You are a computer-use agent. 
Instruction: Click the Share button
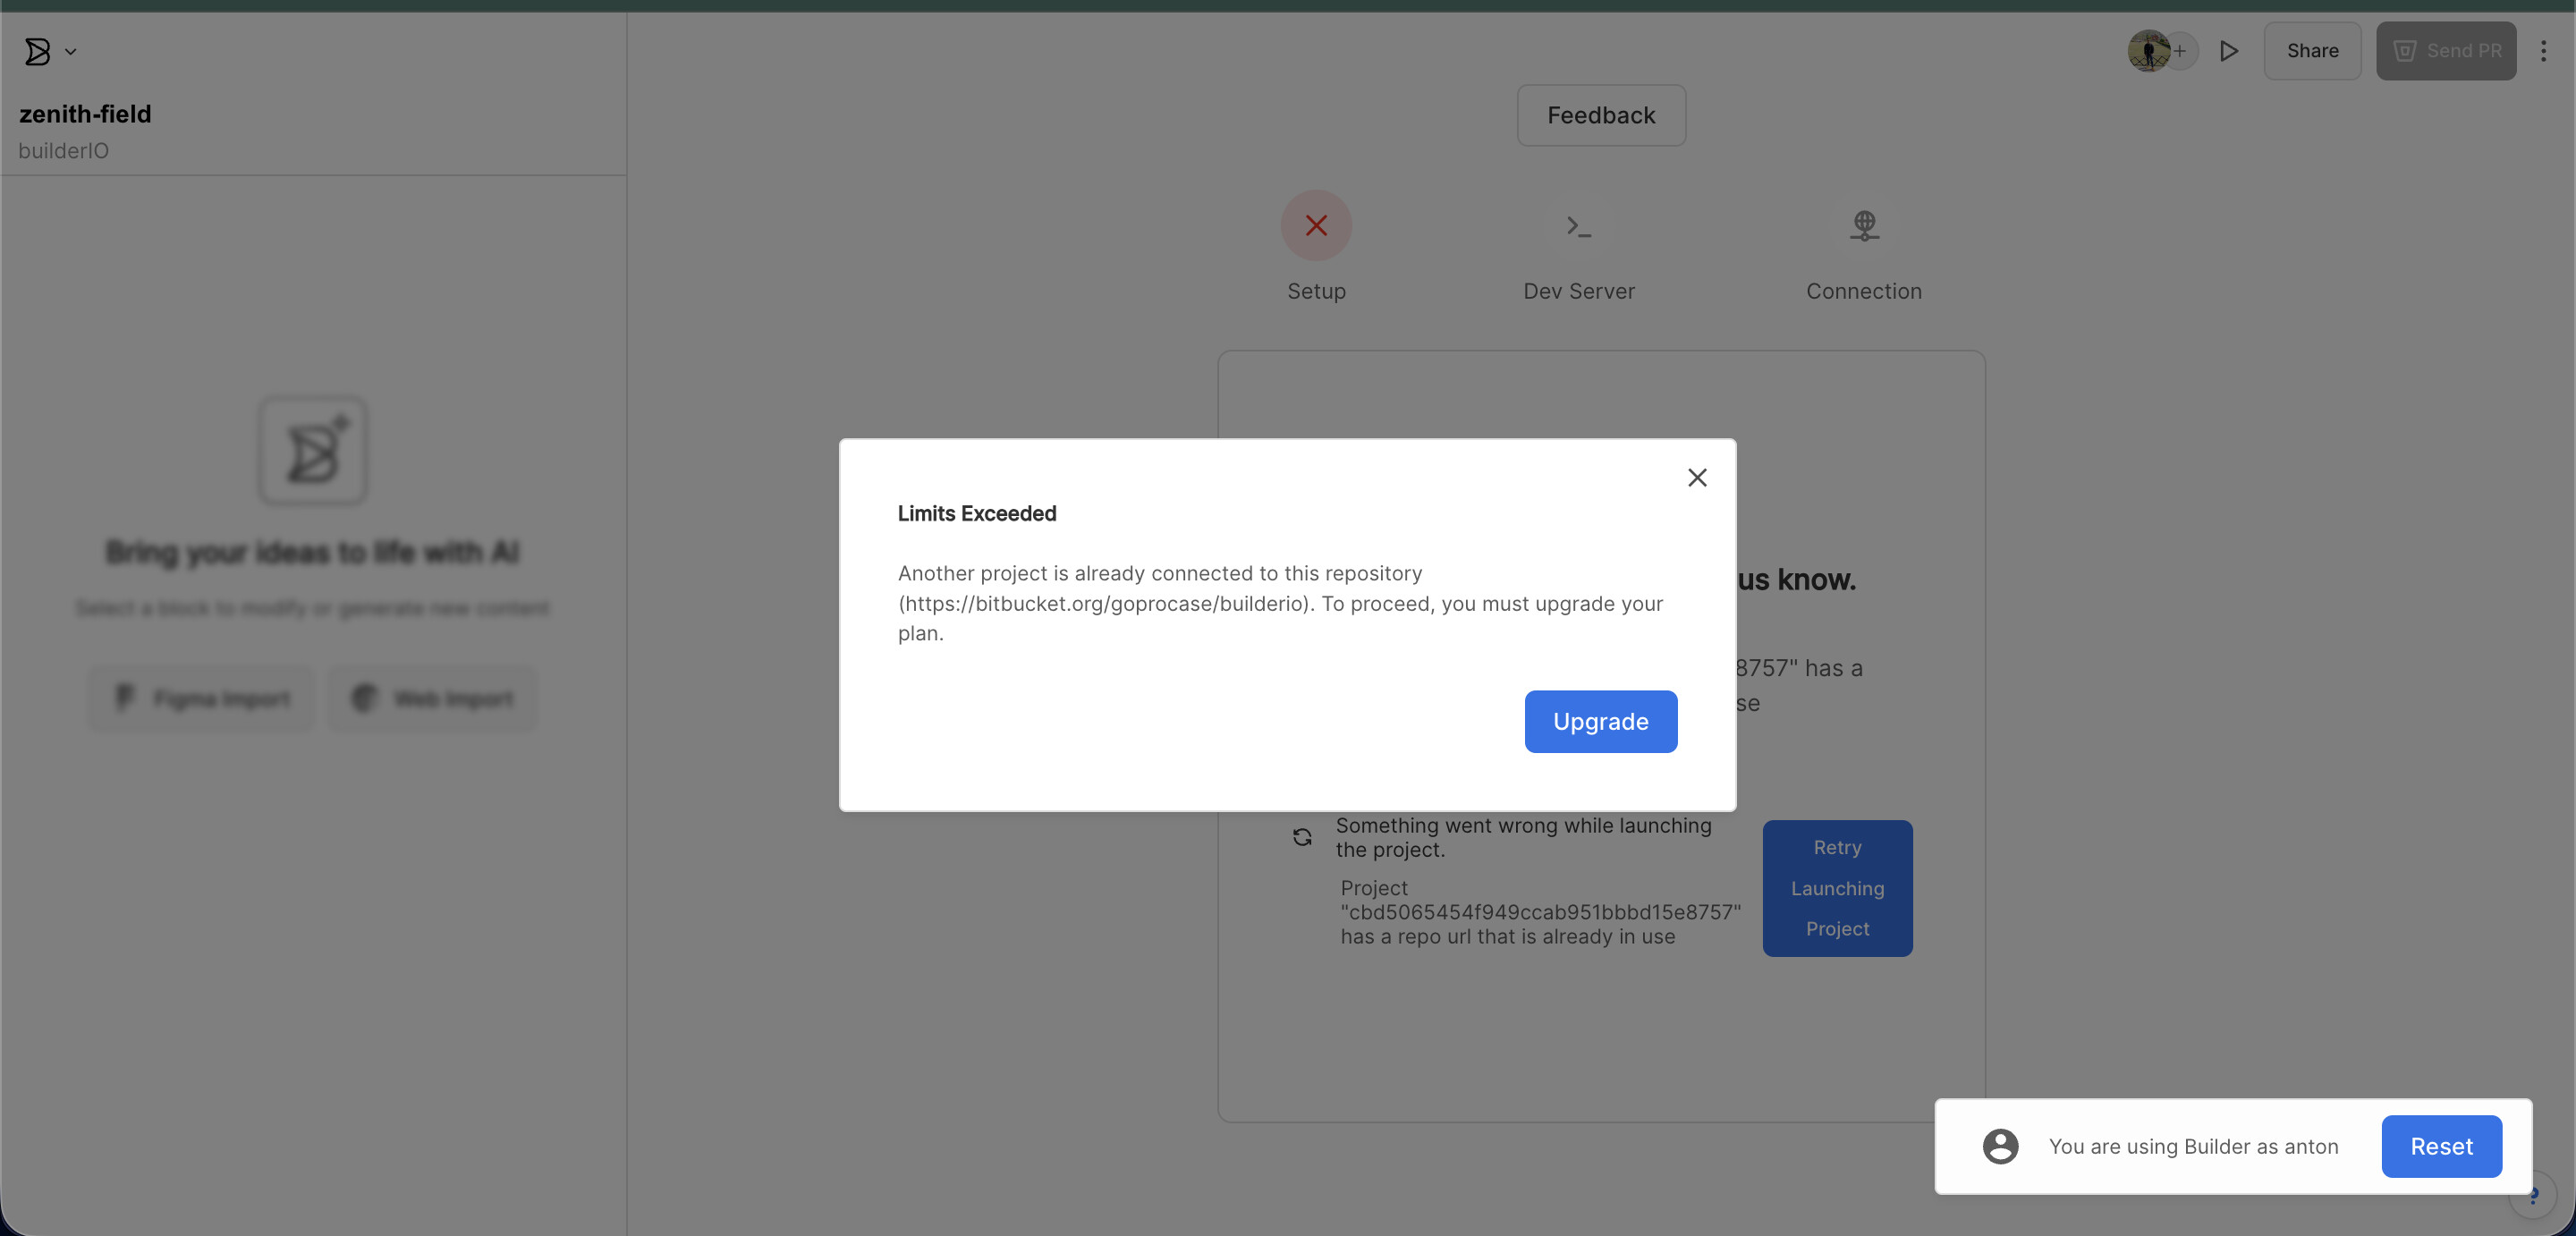pos(2311,51)
